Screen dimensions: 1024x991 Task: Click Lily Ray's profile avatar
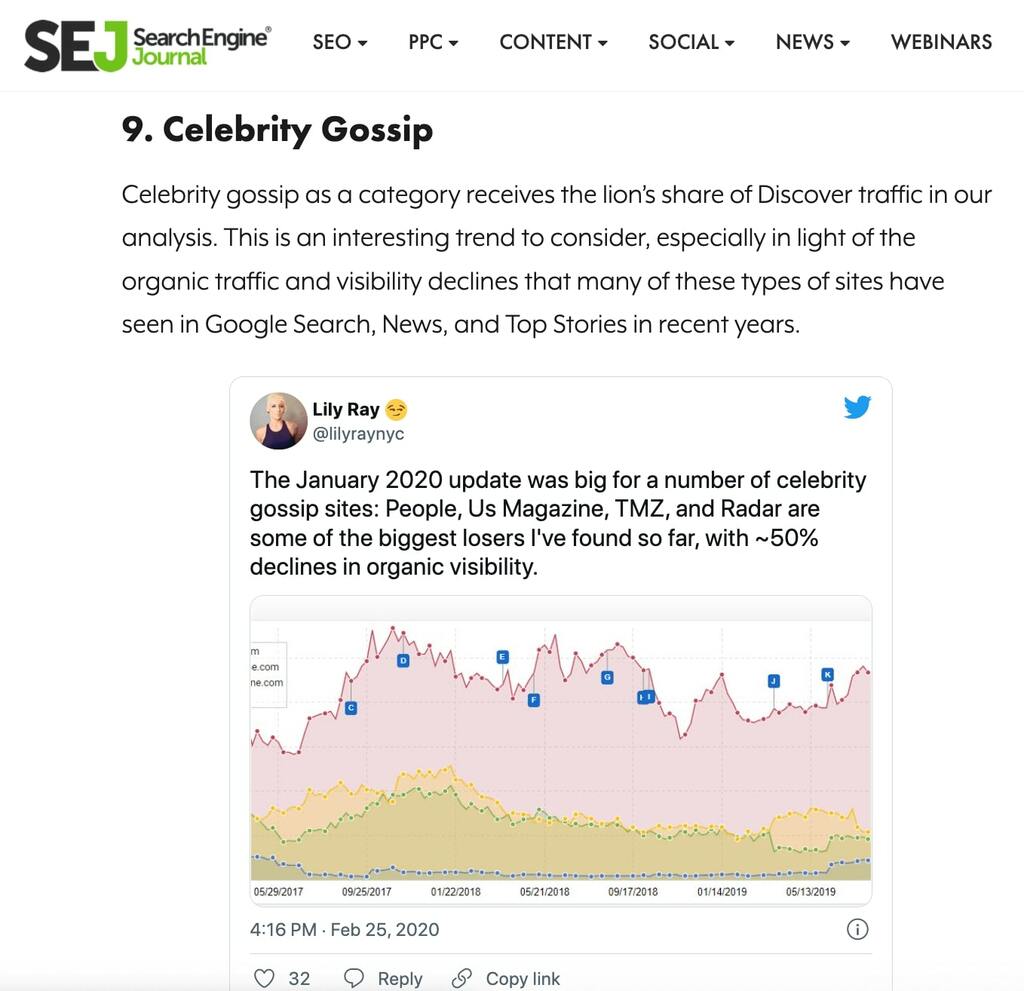click(x=278, y=420)
